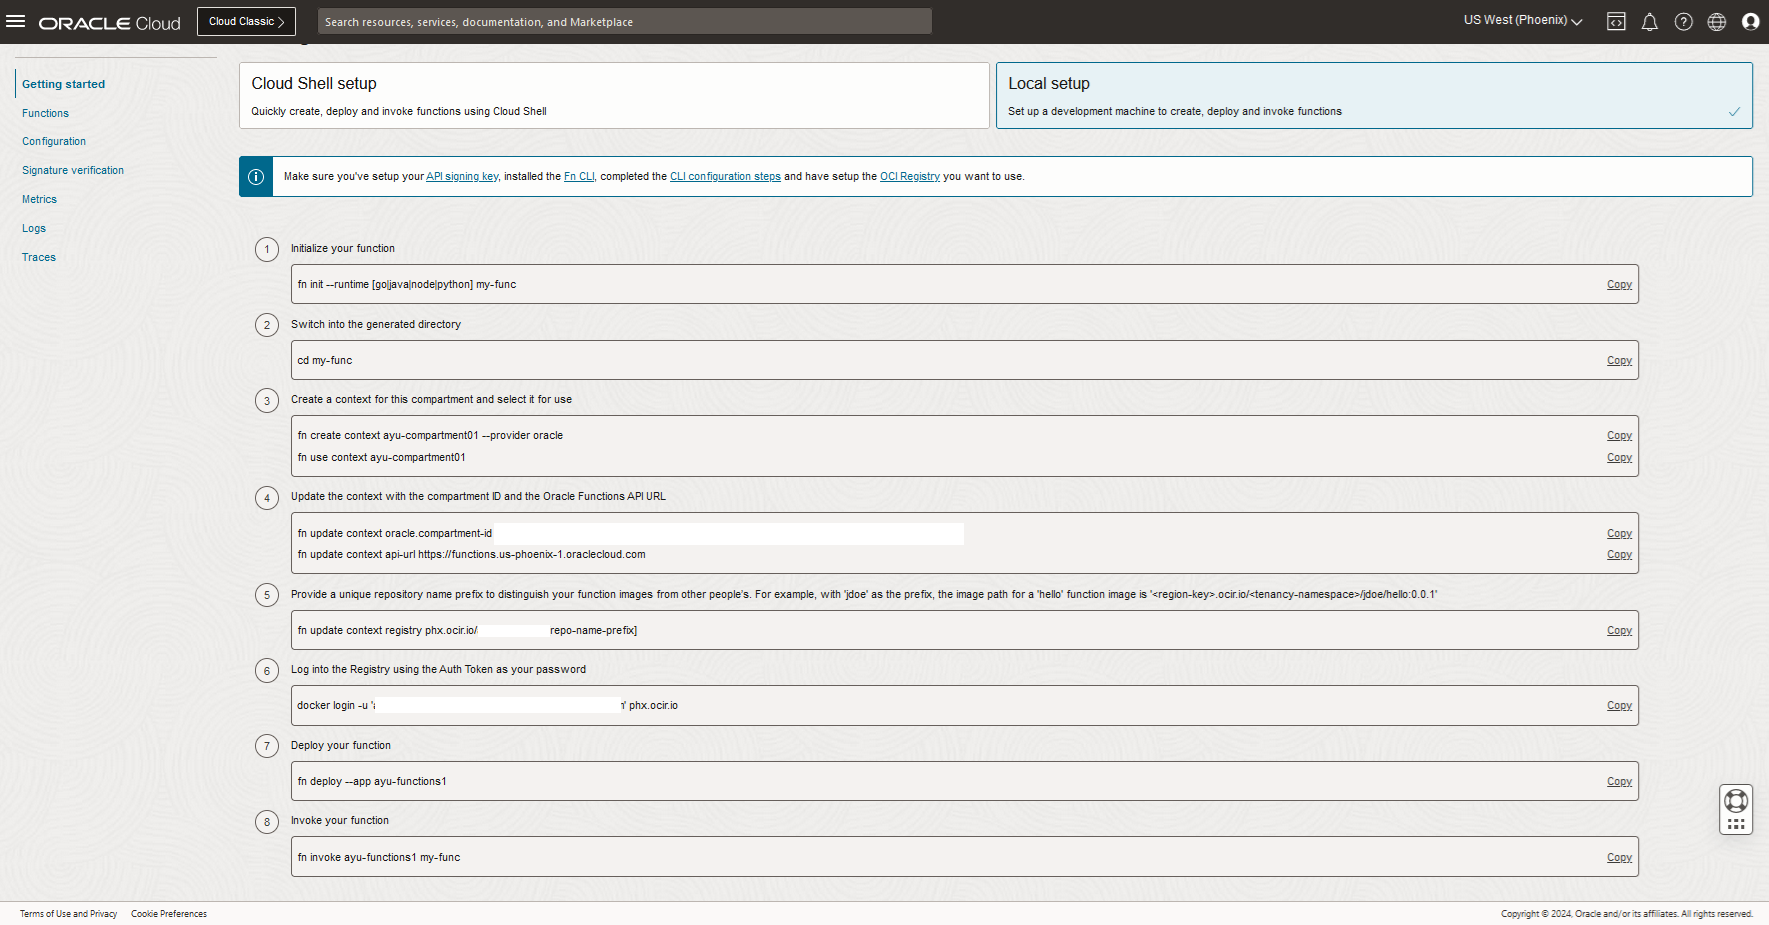Click the grid dots under the lifebuoy widget
This screenshot has height=925, width=1769.
pos(1736,825)
